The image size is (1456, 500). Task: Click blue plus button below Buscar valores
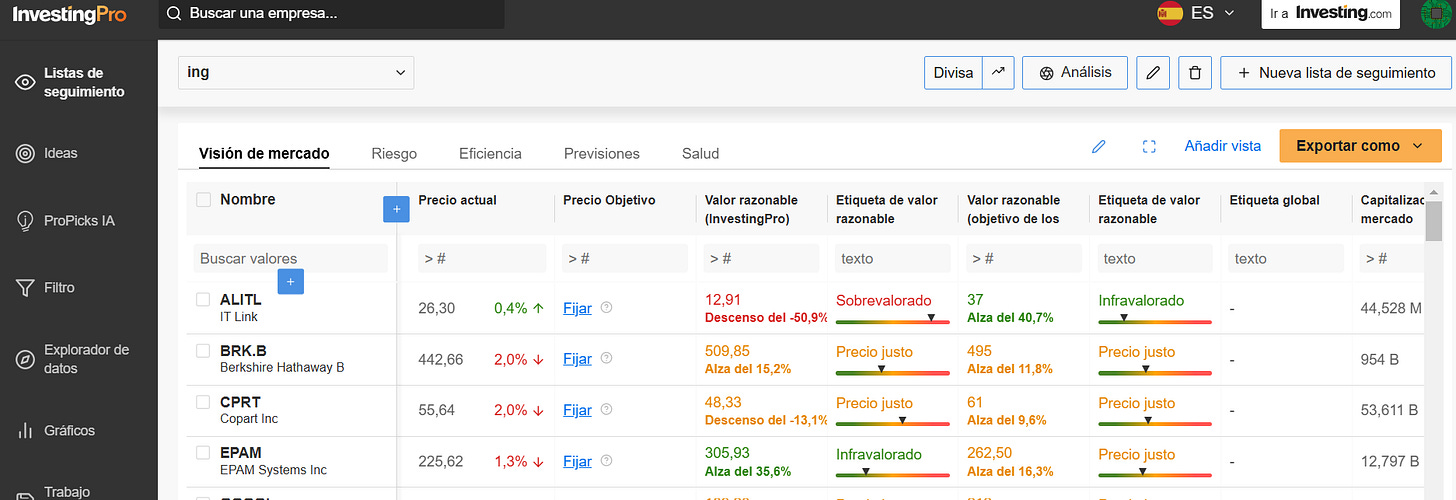291,282
